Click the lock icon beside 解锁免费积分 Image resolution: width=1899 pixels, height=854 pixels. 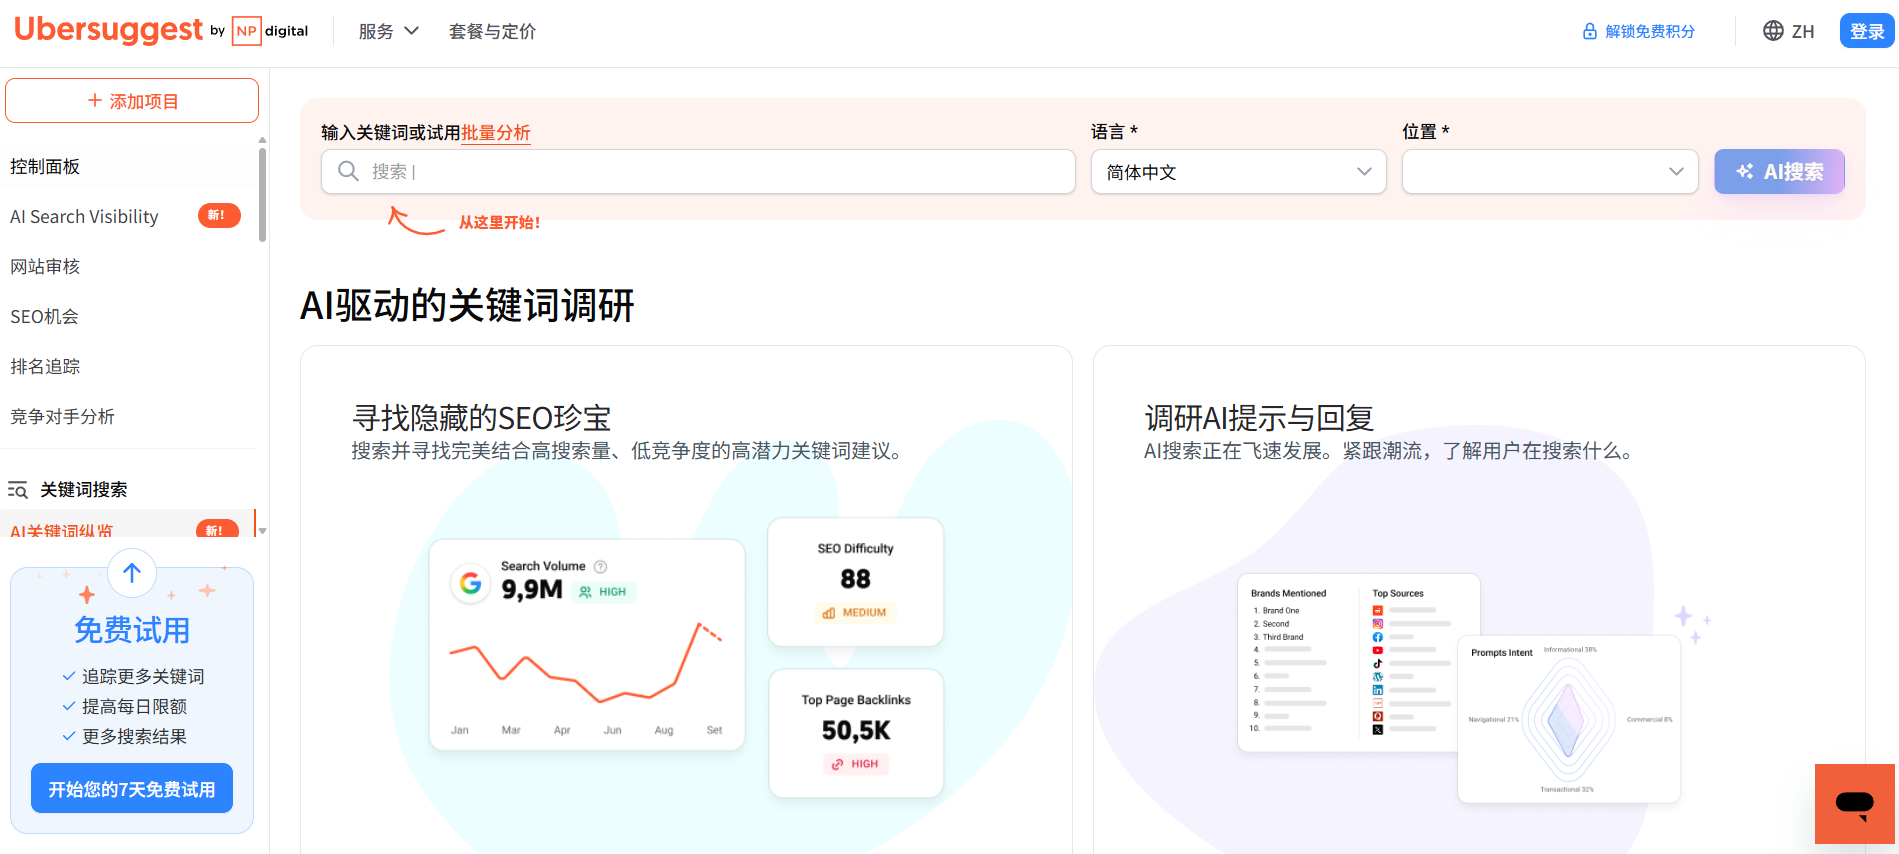tap(1589, 32)
